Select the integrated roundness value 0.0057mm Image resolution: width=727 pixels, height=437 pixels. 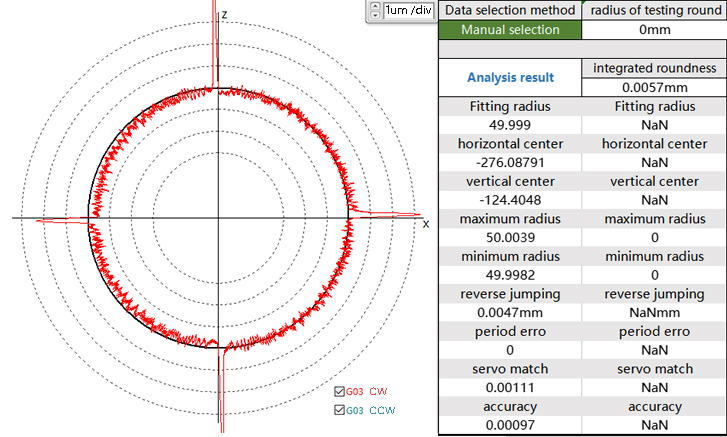point(654,87)
